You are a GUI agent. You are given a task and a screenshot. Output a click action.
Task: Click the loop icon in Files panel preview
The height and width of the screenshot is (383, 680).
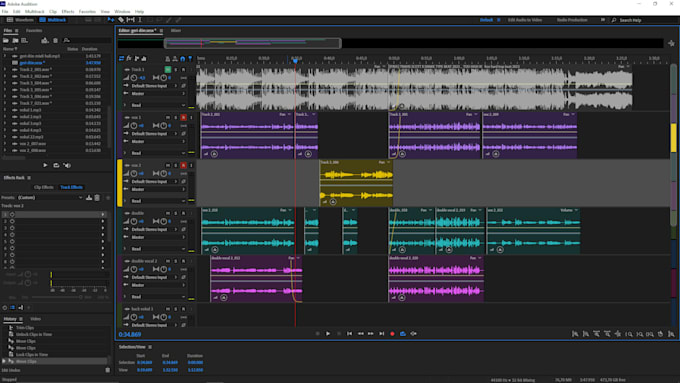pyautogui.click(x=56, y=165)
